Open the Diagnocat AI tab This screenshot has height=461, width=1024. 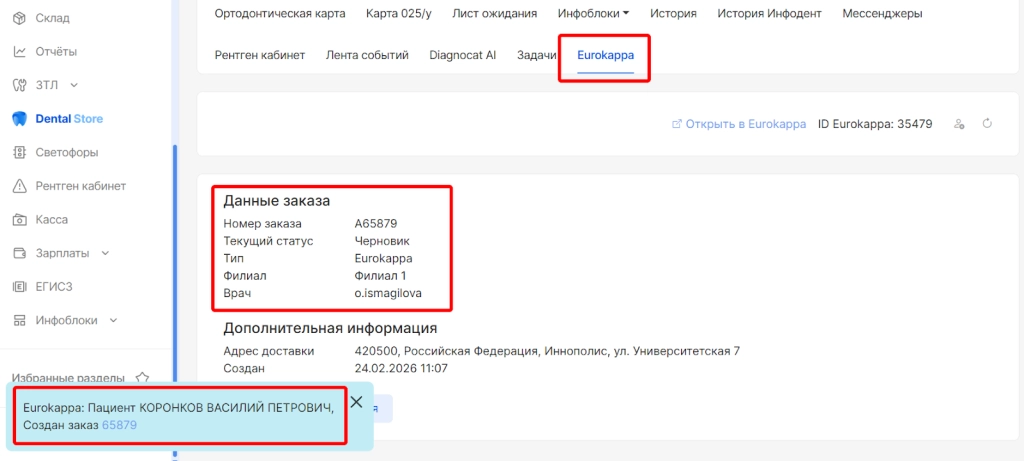[x=462, y=55]
